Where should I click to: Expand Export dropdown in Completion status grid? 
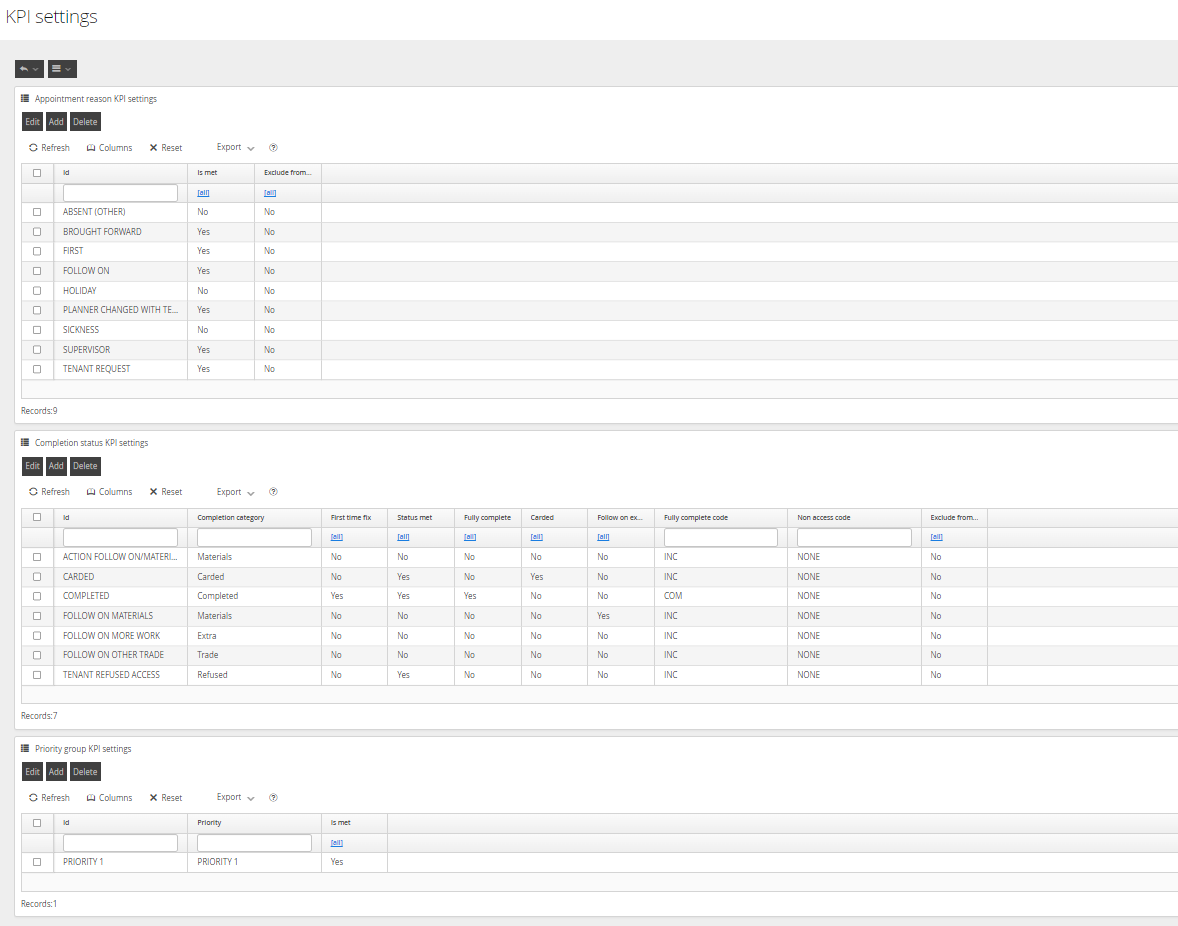click(x=235, y=492)
